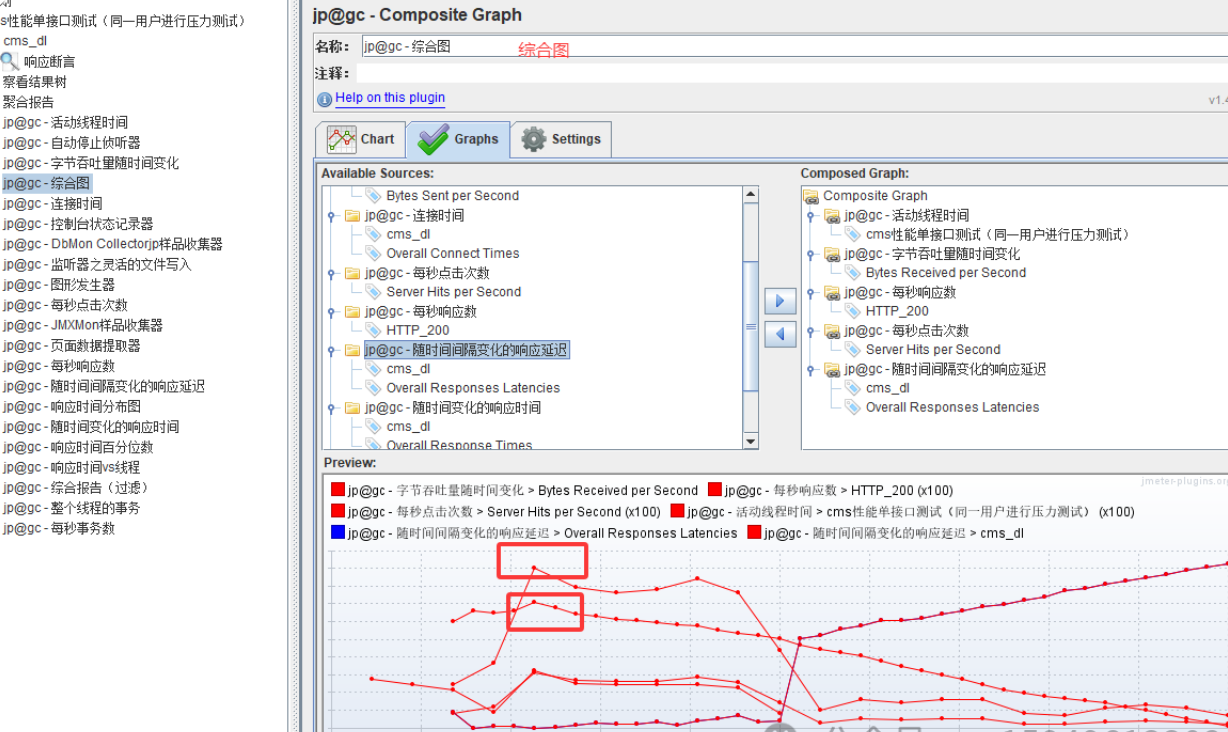
Task: Click the tag icon of Server Hits per Second in Composed Graph
Action: tap(853, 350)
